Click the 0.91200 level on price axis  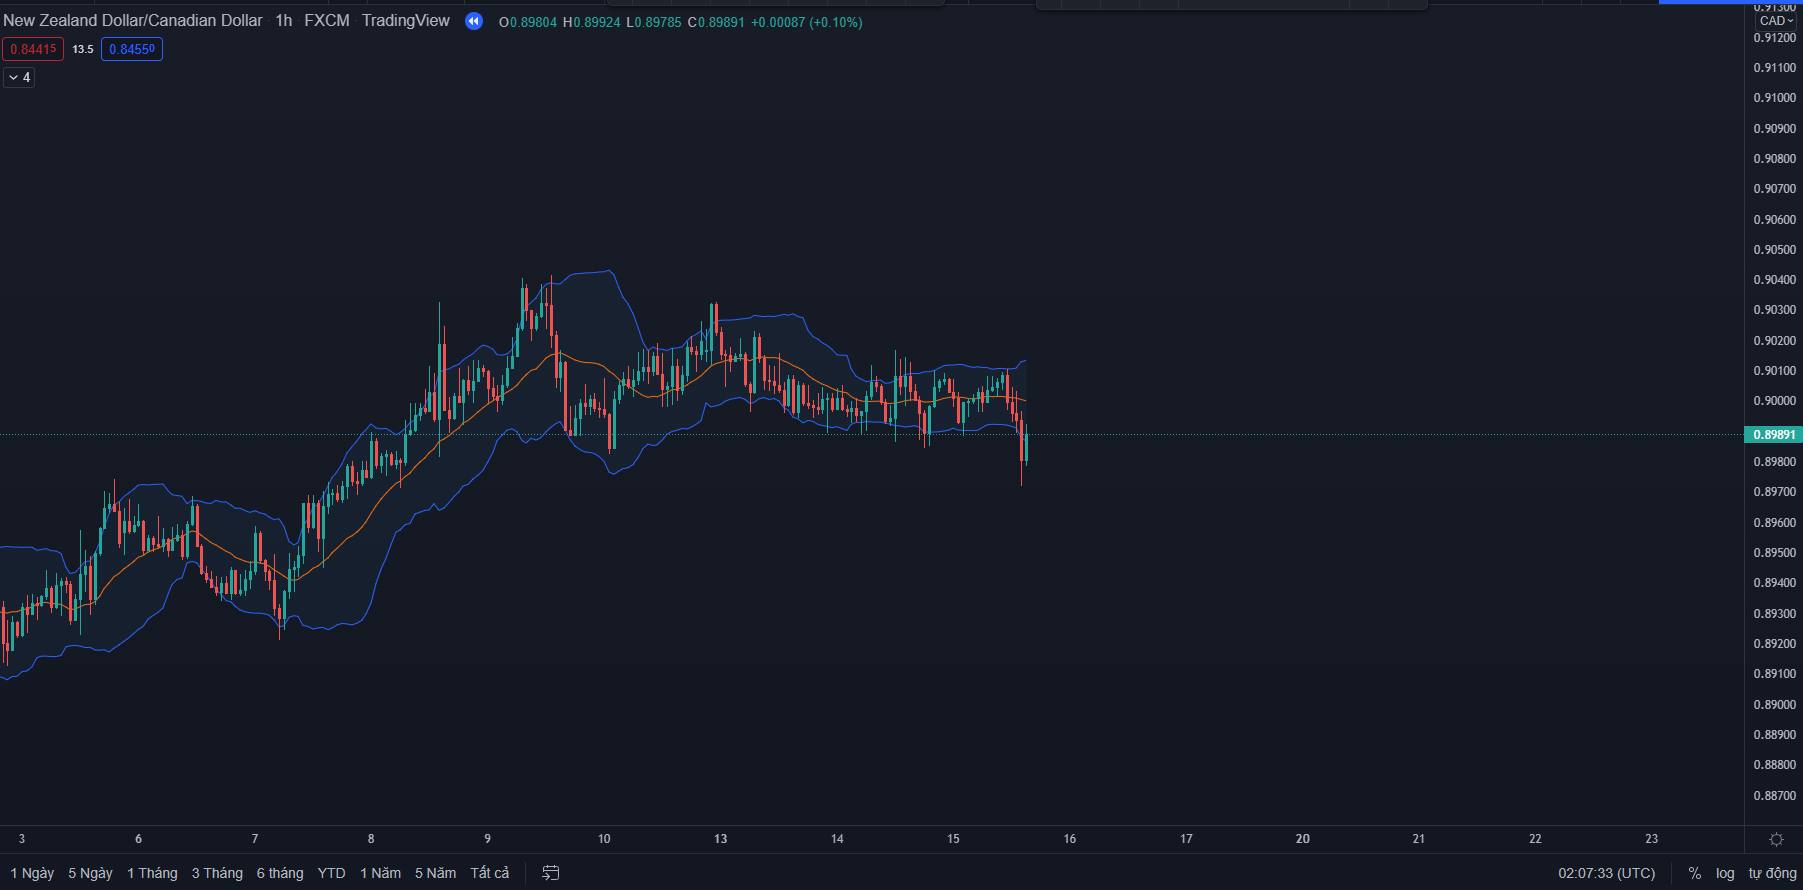[x=1775, y=38]
